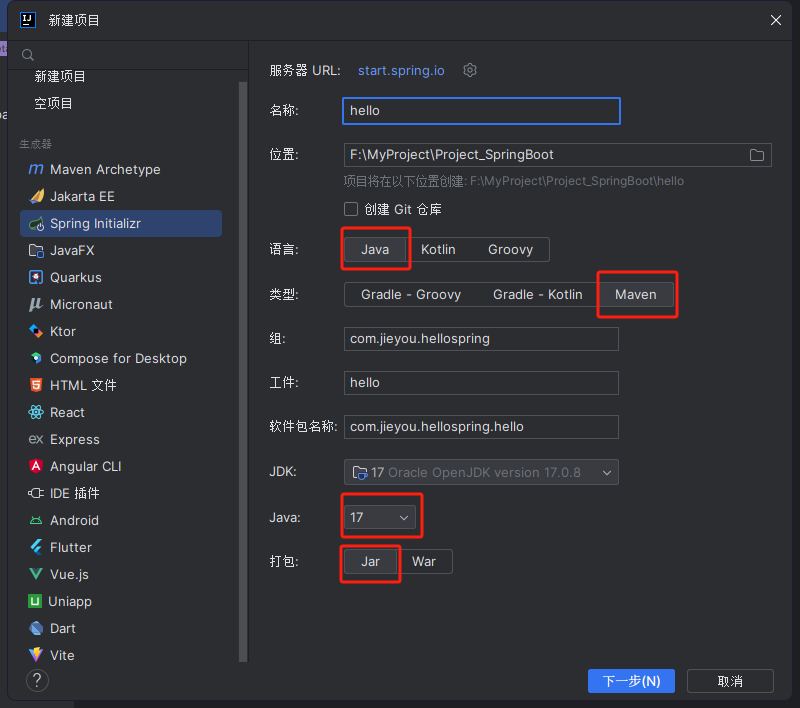Viewport: 800px width, 708px height.
Task: Click the search magnifier icon
Action: point(28,55)
